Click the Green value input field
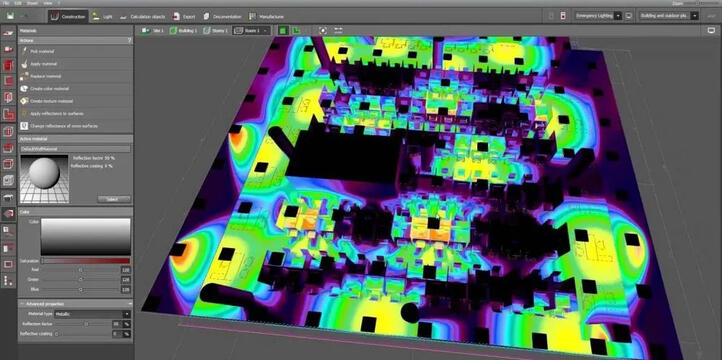The height and width of the screenshot is (360, 722). (125, 279)
